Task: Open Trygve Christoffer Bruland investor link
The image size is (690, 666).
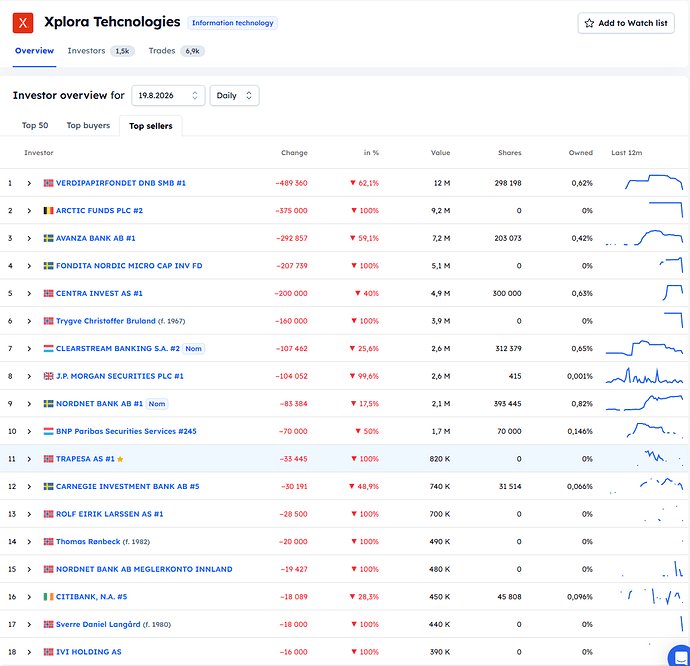Action: pyautogui.click(x=106, y=321)
